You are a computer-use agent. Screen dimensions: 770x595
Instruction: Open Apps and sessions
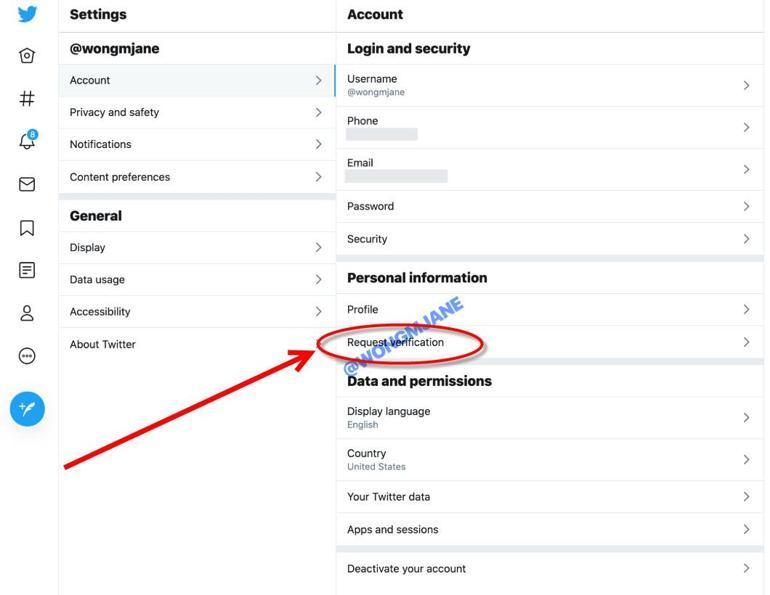click(x=393, y=530)
